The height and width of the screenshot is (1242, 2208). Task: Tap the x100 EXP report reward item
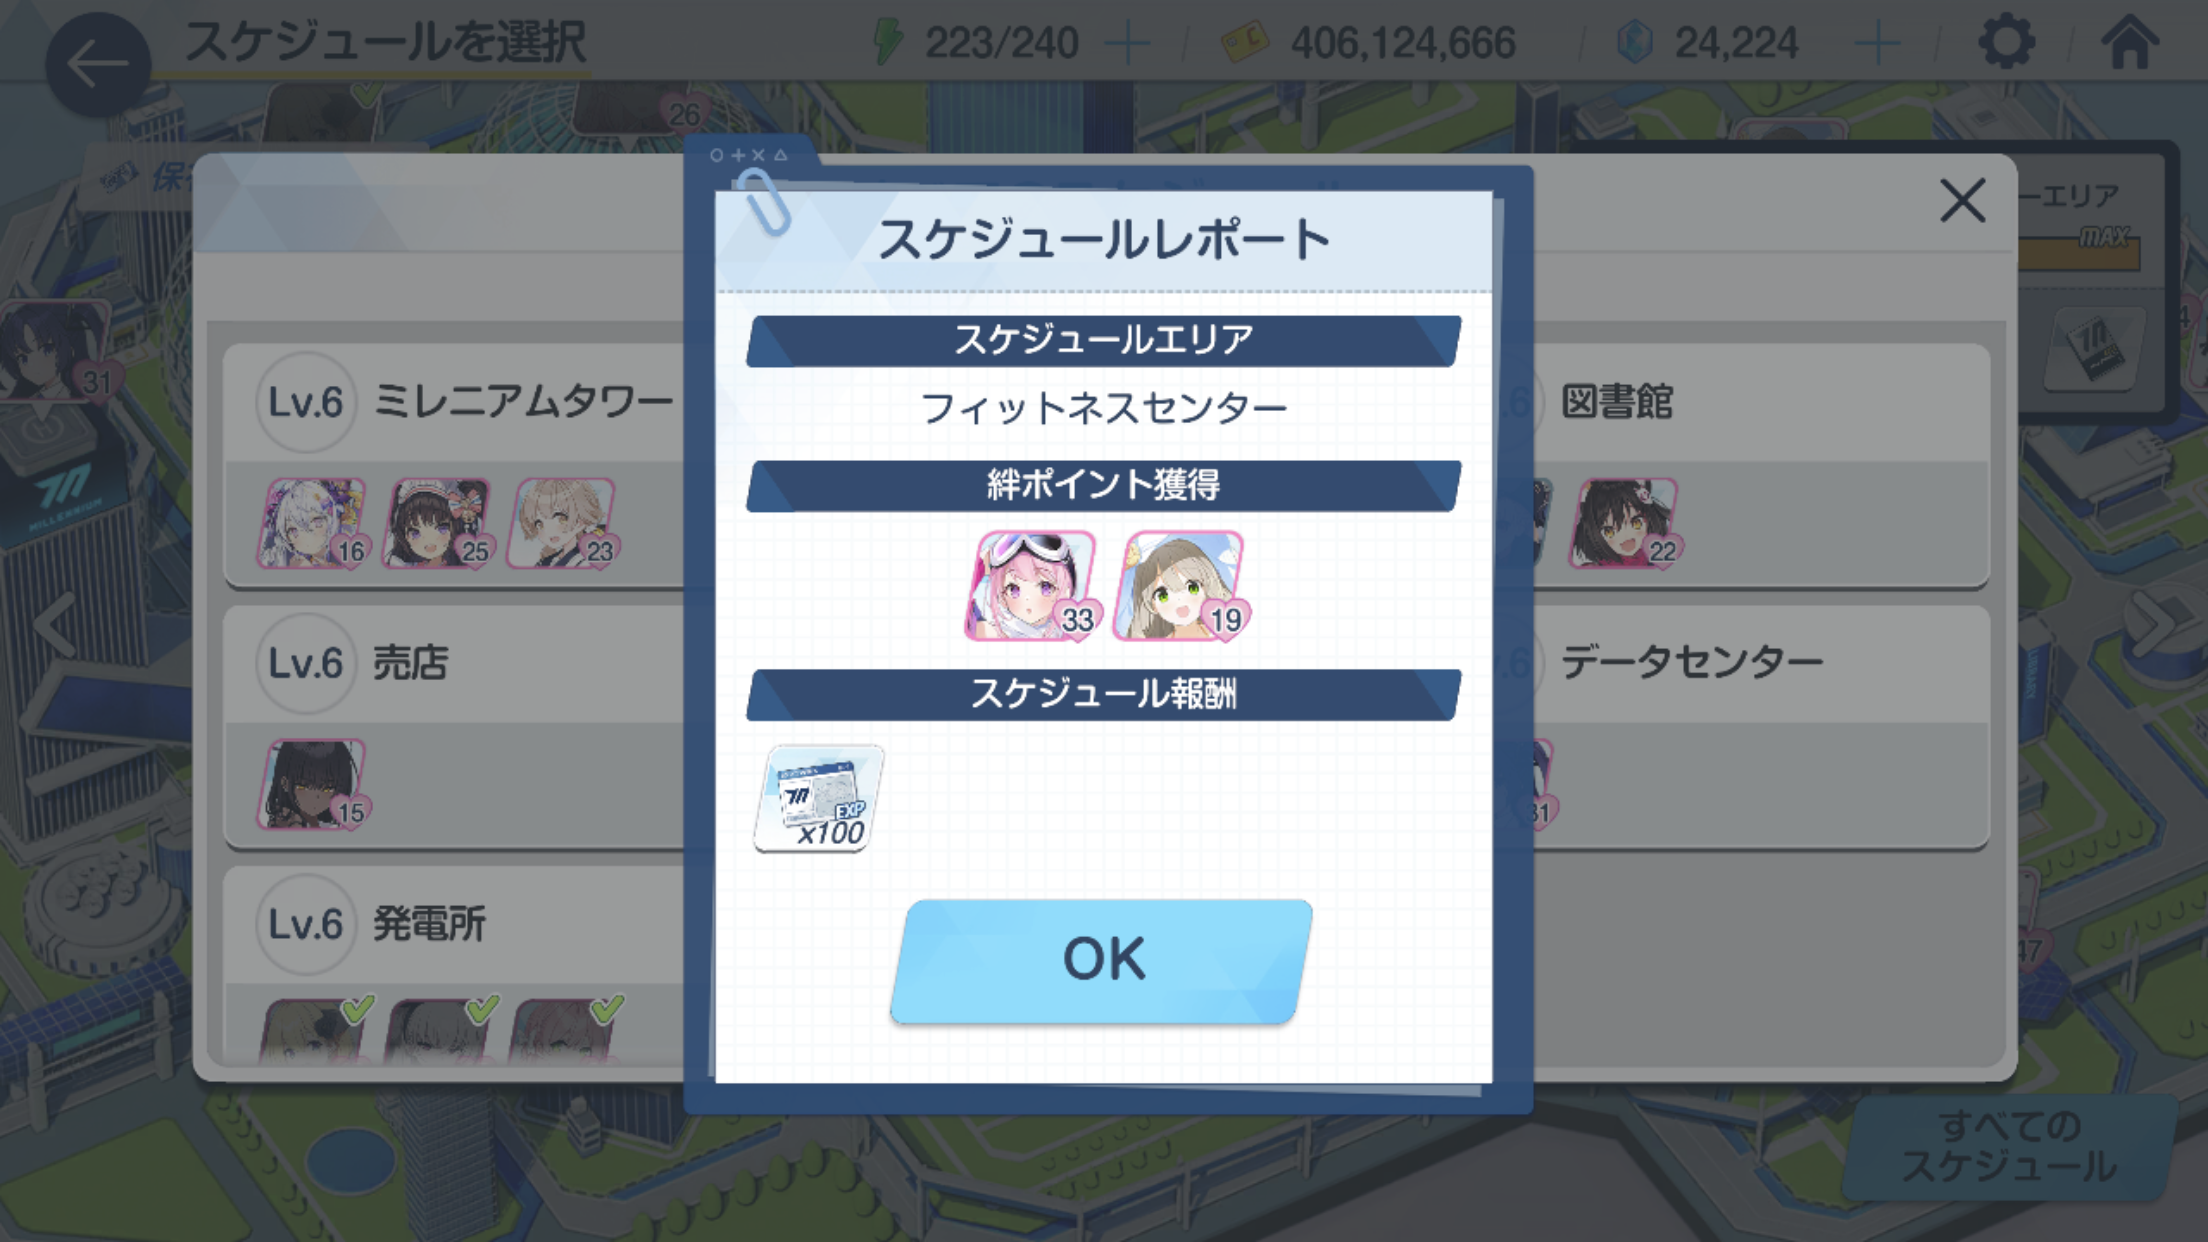pyautogui.click(x=819, y=798)
